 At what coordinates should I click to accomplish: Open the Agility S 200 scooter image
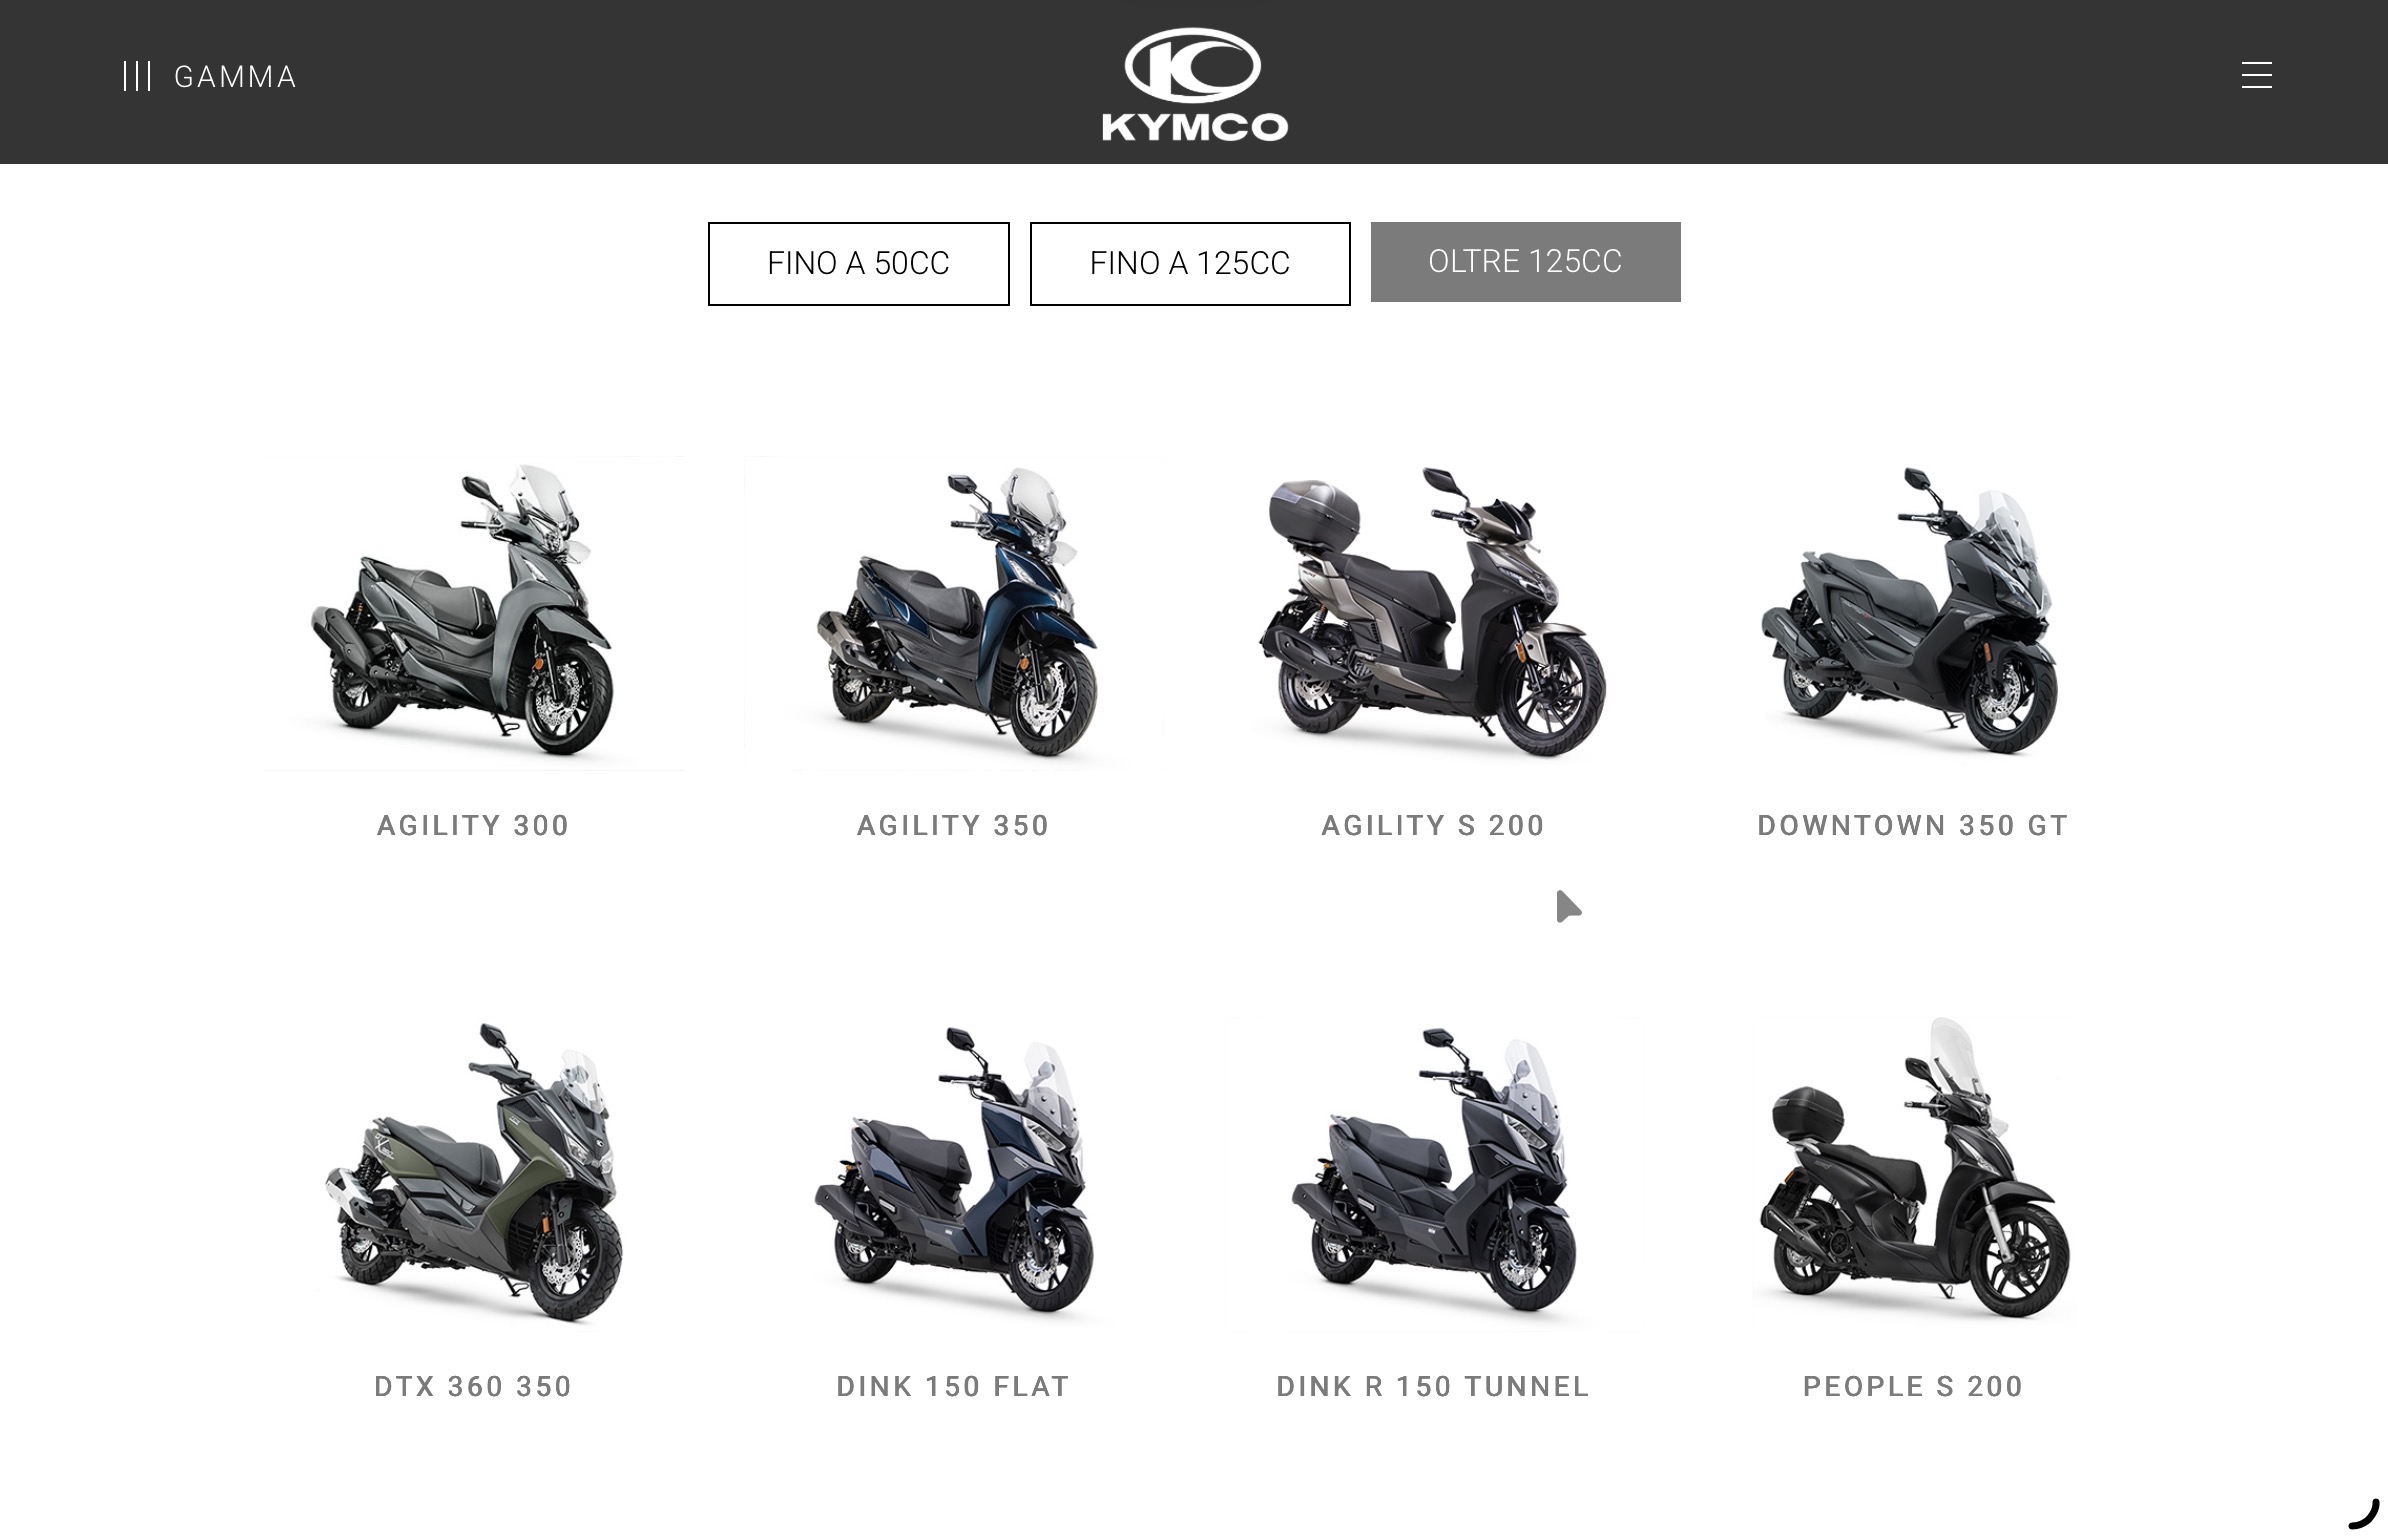pyautogui.click(x=1433, y=612)
